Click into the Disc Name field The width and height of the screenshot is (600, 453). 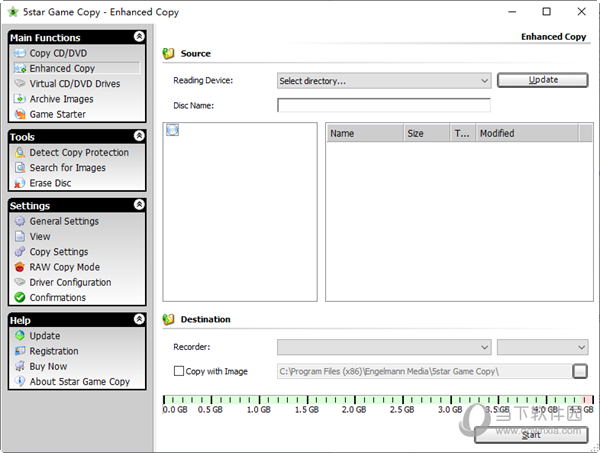[384, 105]
